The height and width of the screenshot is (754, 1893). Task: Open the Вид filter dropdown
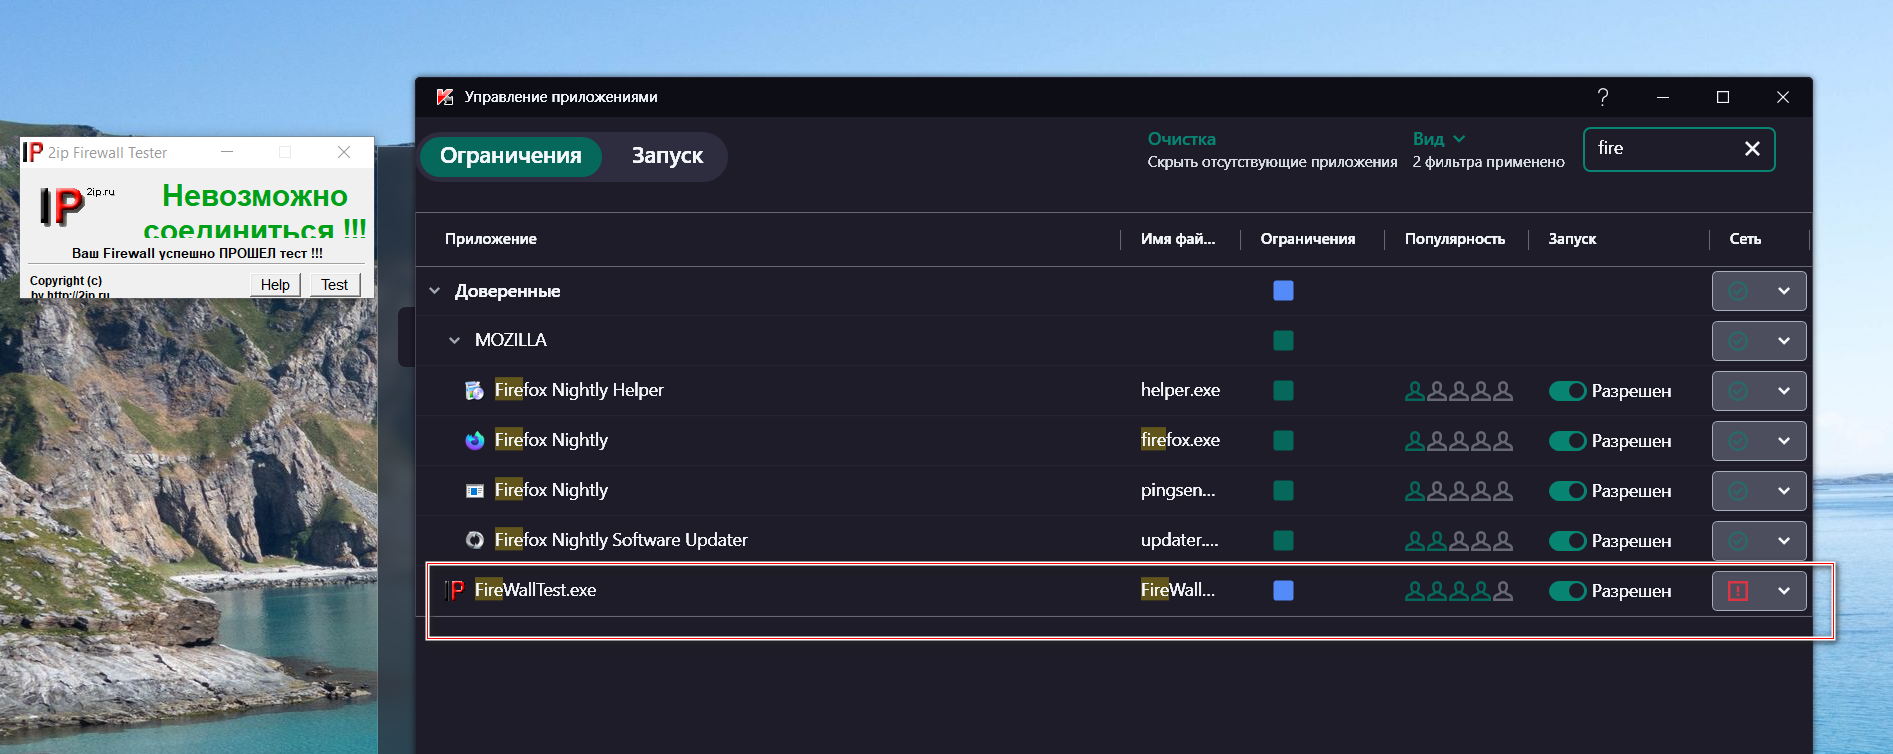click(1439, 139)
